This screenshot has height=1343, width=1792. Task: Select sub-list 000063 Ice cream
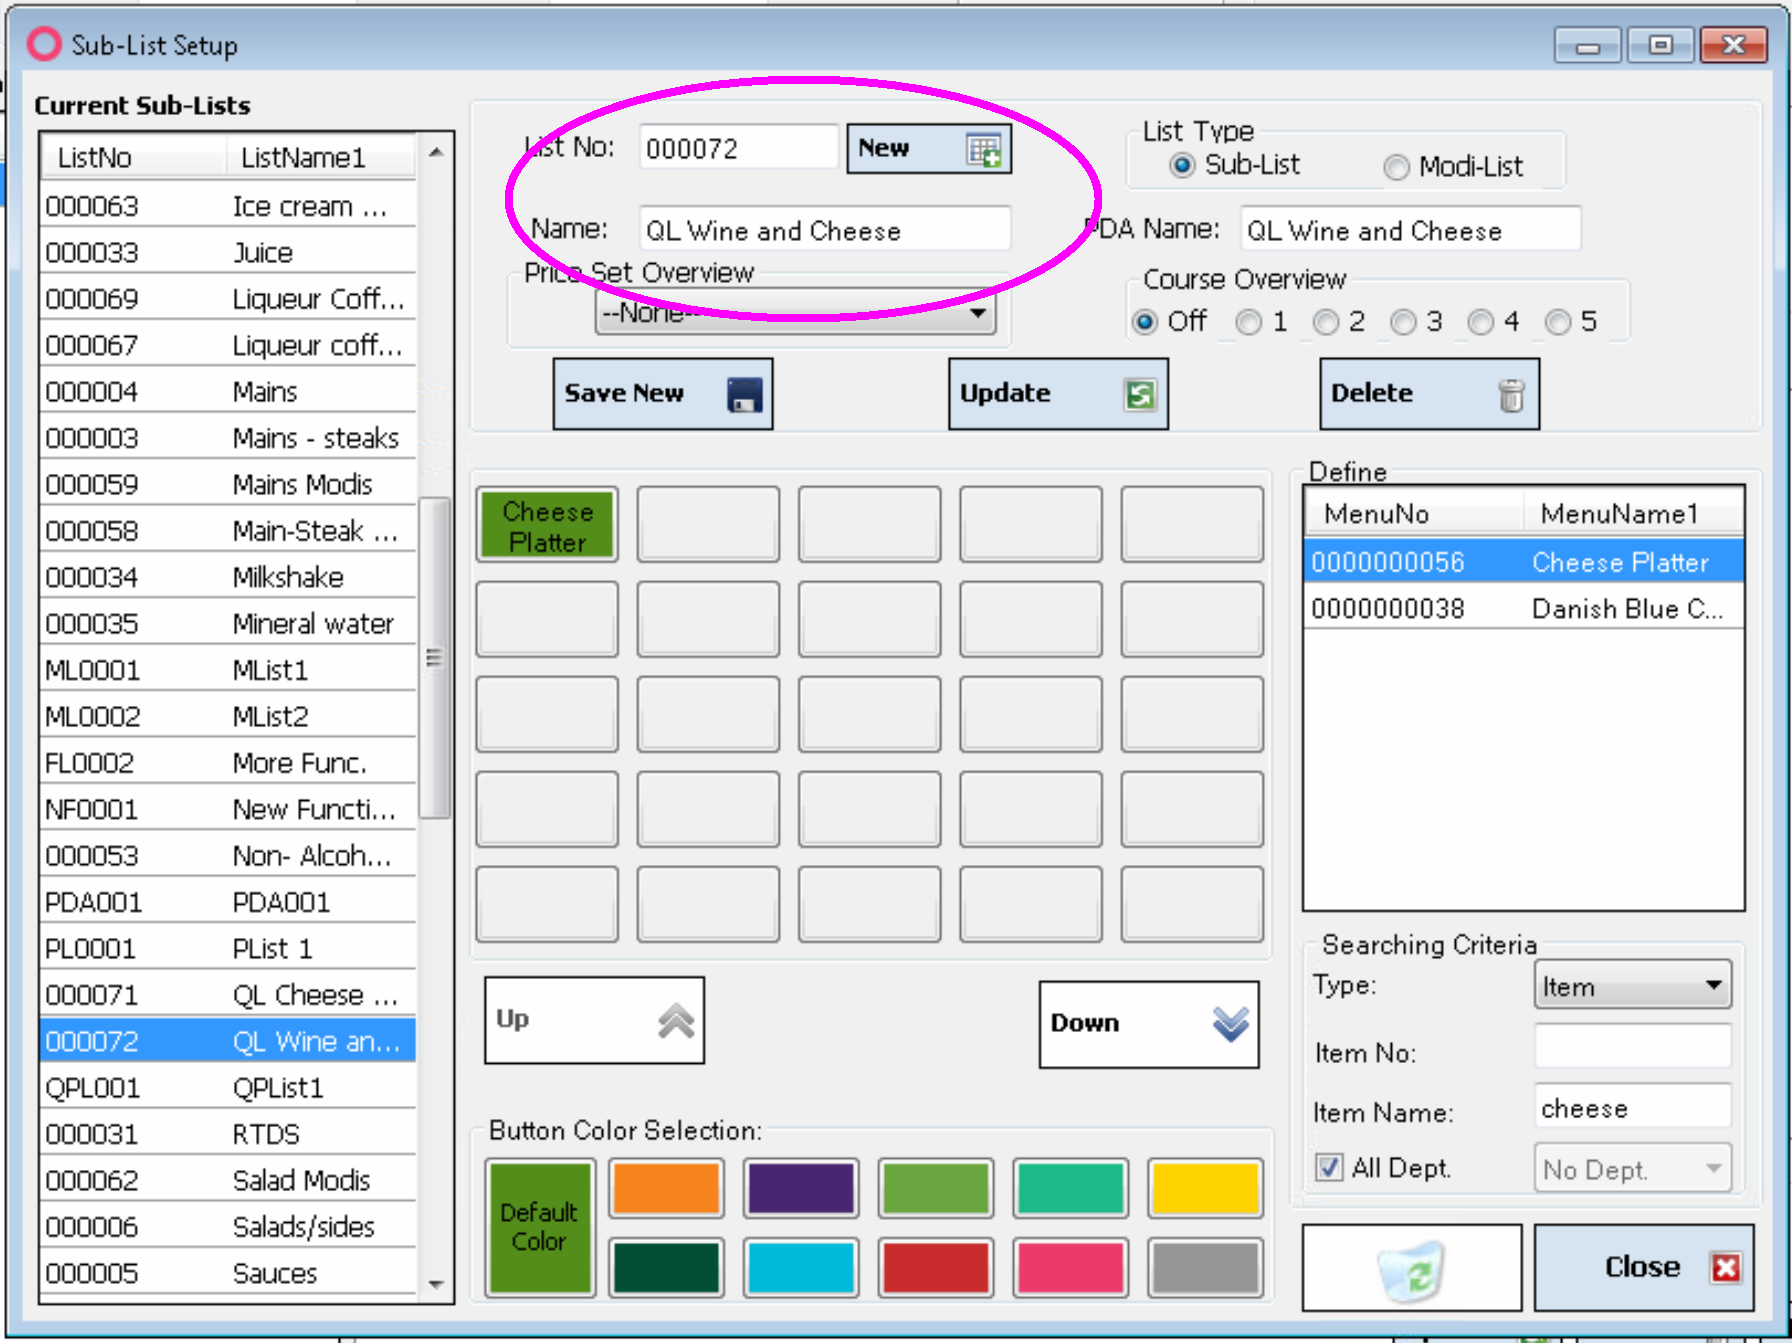(x=228, y=206)
